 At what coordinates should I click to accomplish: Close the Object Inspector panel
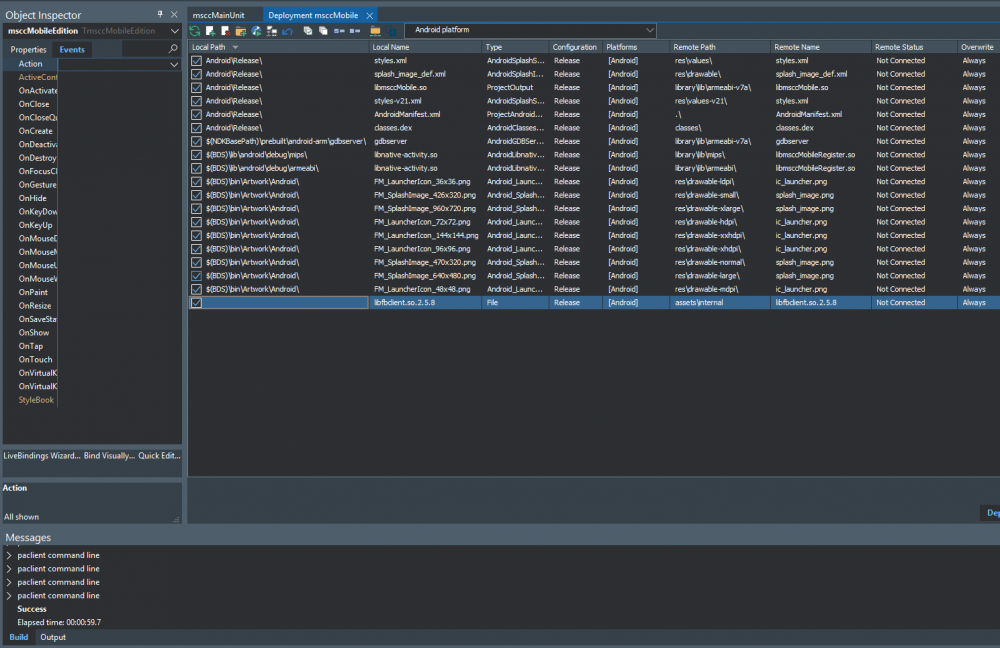tap(174, 14)
